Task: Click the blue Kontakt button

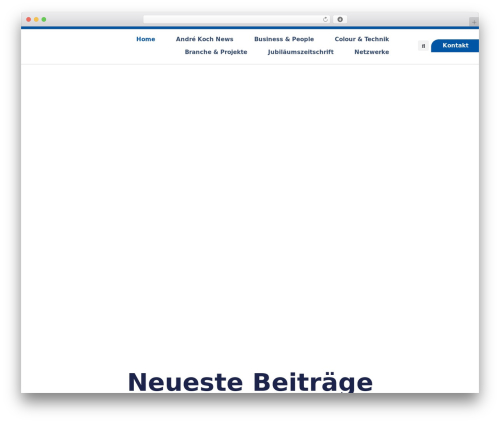Action: coord(455,45)
